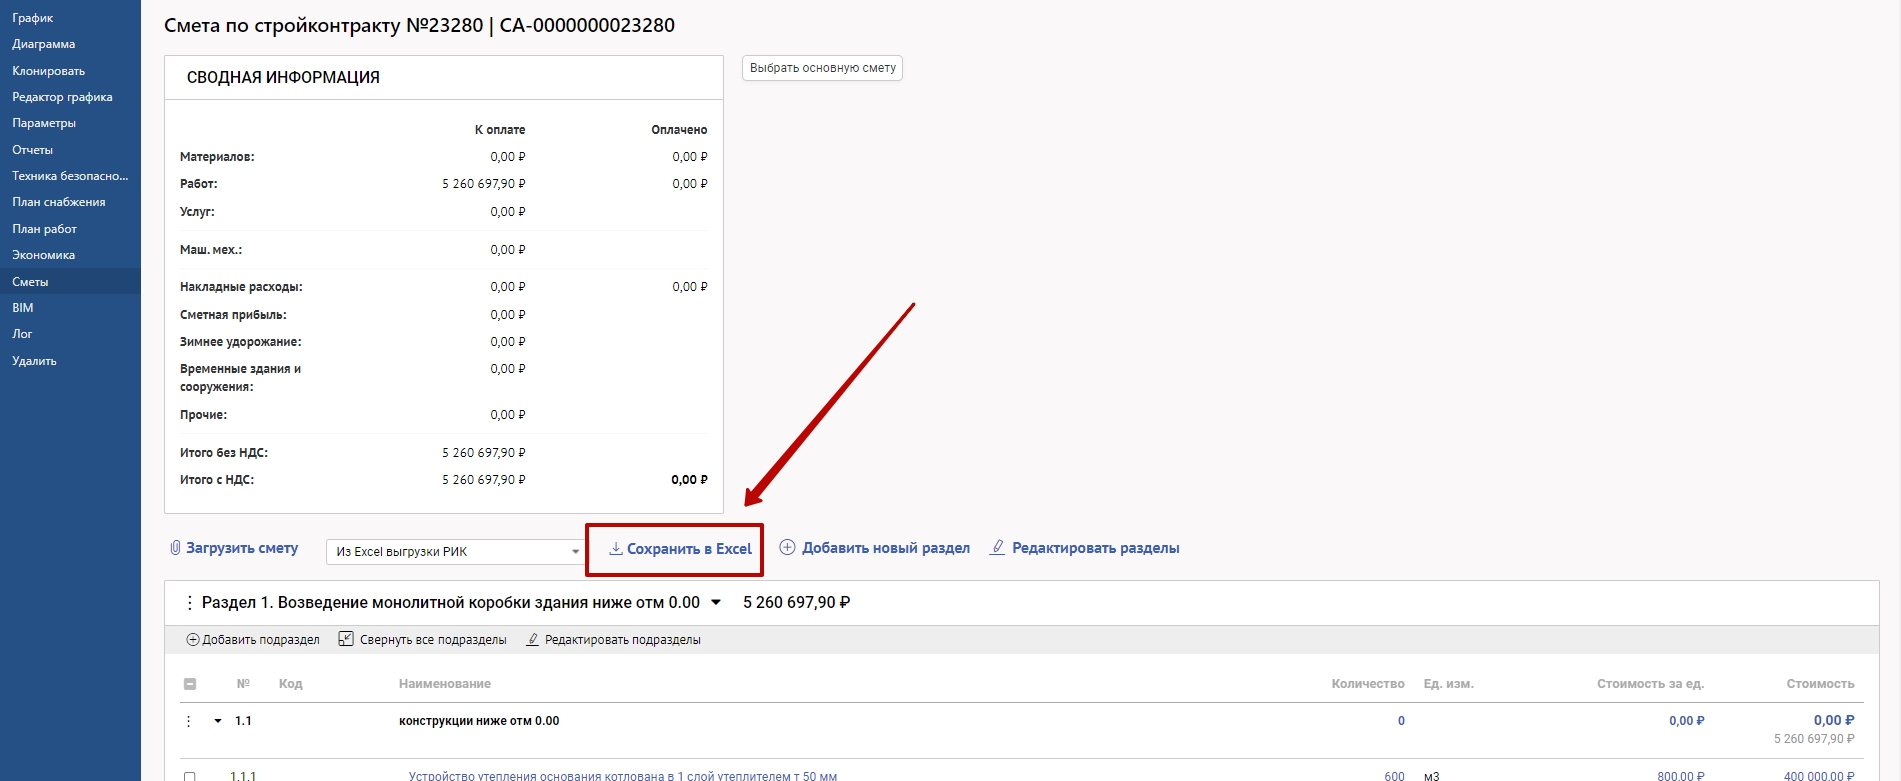Click the paperclip icon beside Загрузить смету

tap(175, 548)
